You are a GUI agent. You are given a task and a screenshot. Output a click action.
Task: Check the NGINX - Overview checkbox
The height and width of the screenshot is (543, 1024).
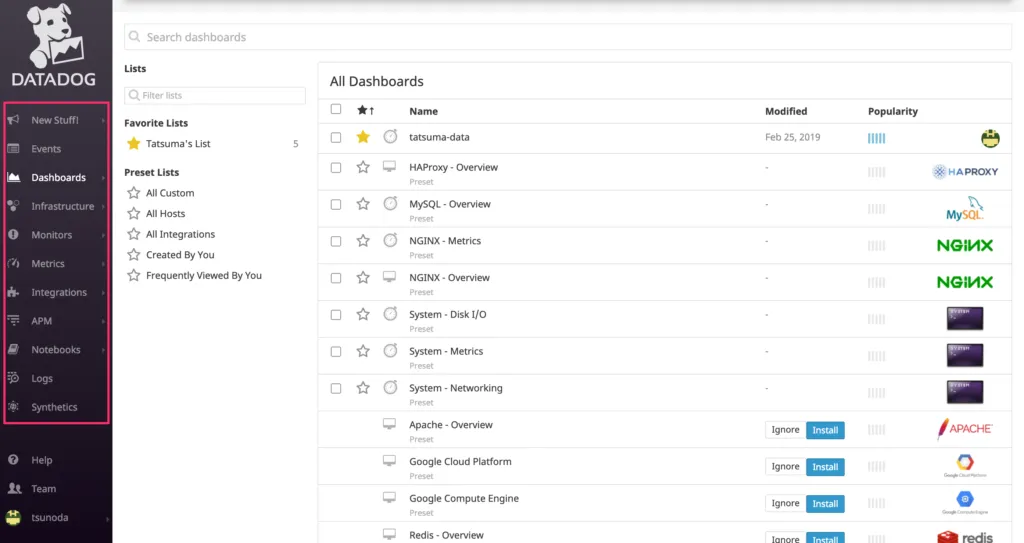click(x=336, y=278)
